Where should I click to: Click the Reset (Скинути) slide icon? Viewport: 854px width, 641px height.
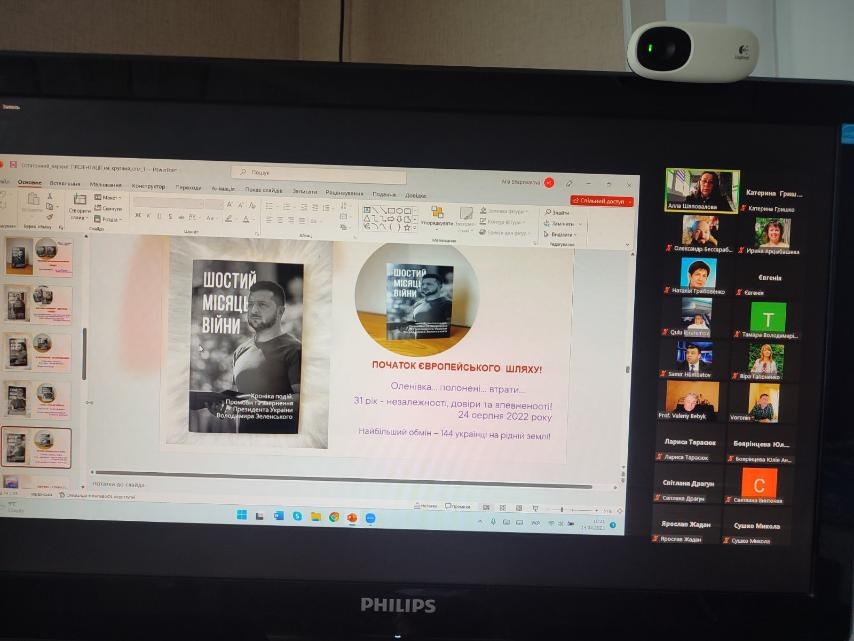(108, 209)
